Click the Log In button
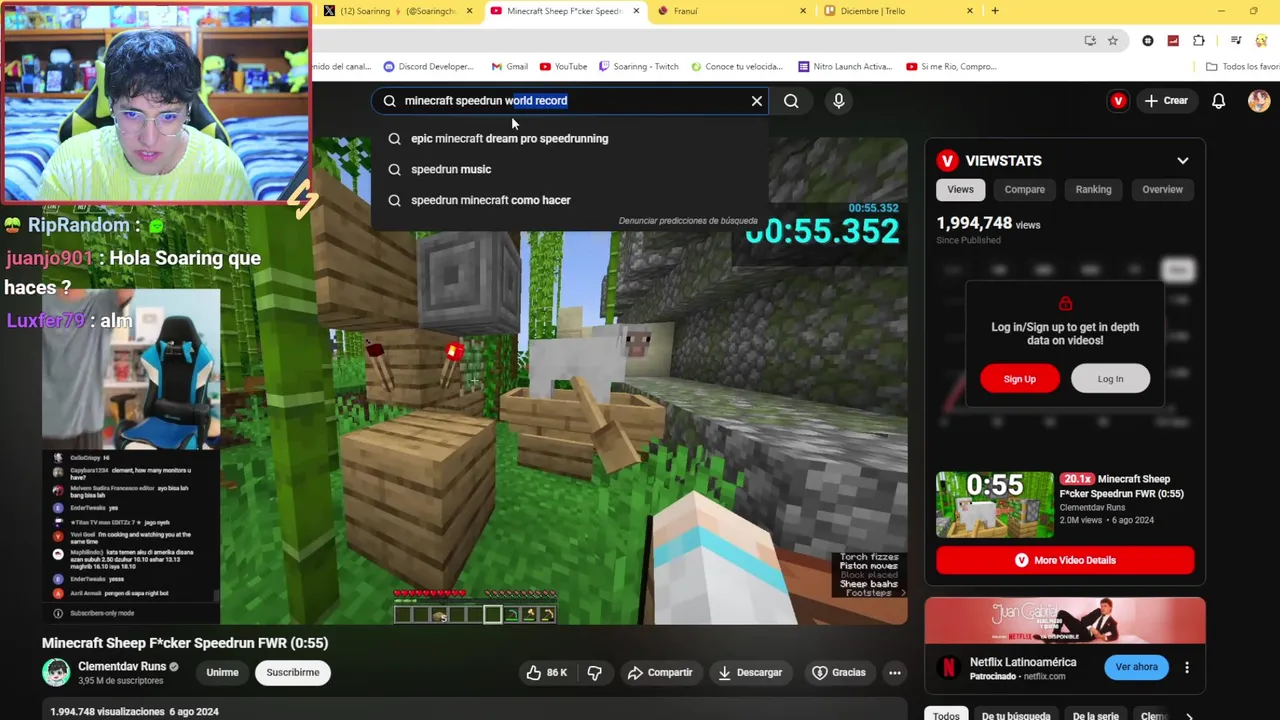Viewport: 1280px width, 720px height. click(1110, 379)
